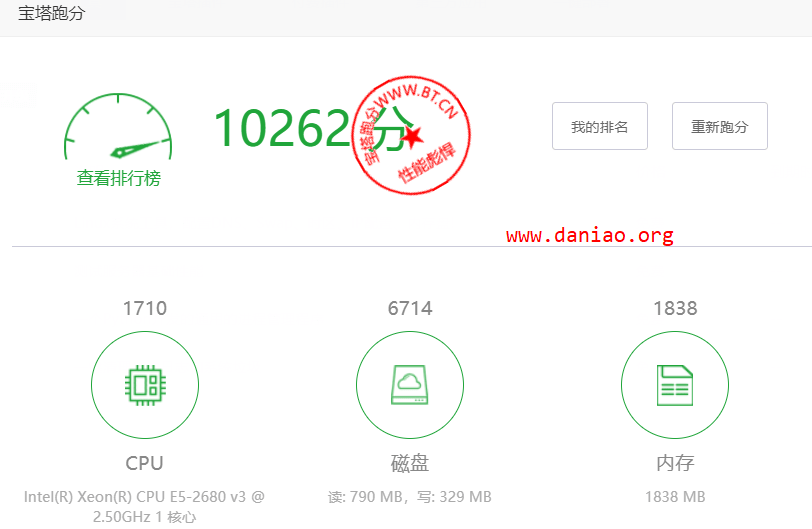Click the speedometer gauge icon
This screenshot has width=812, height=529.
pos(118,127)
